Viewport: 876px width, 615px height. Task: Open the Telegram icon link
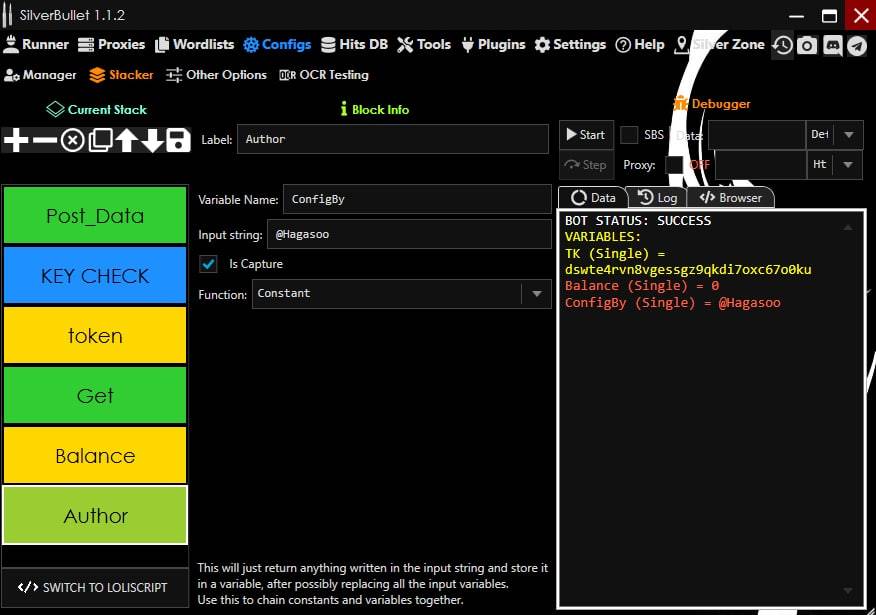pos(857,45)
